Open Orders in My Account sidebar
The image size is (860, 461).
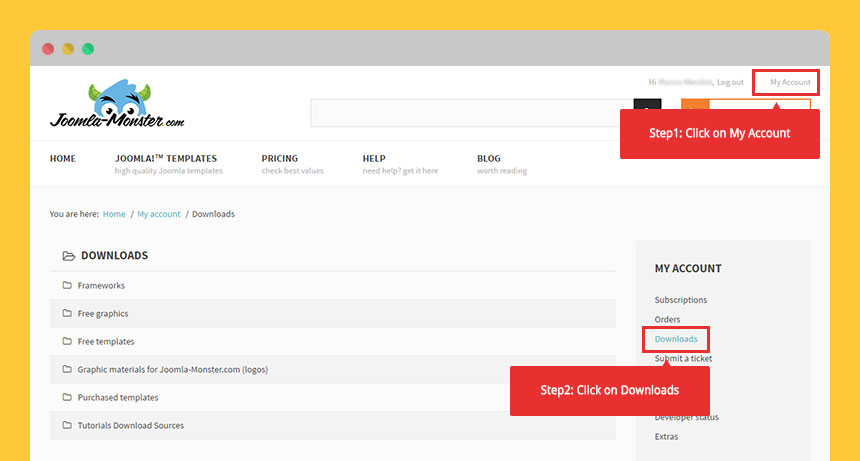[667, 319]
